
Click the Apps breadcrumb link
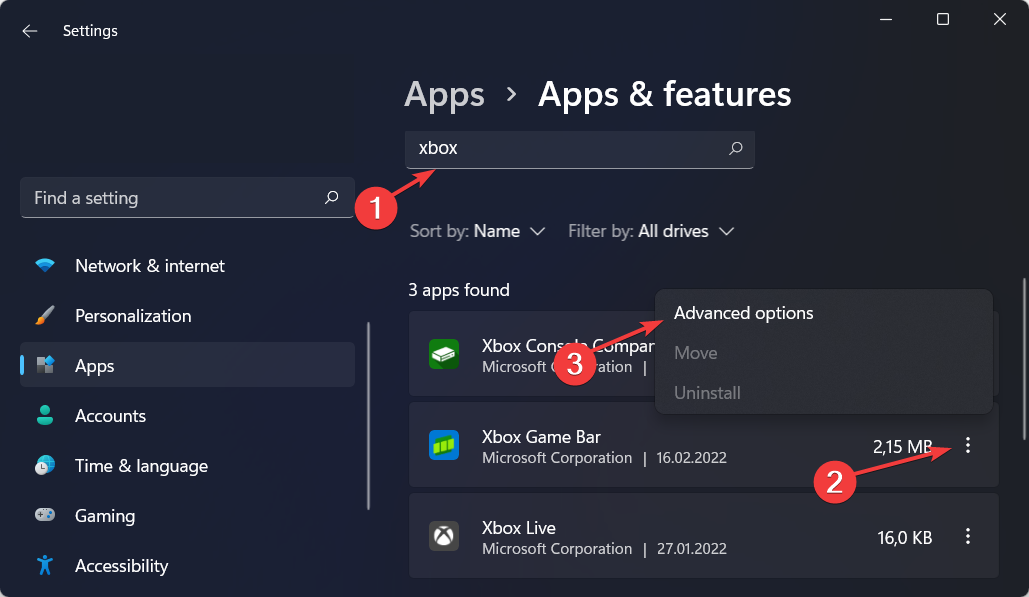pos(444,94)
